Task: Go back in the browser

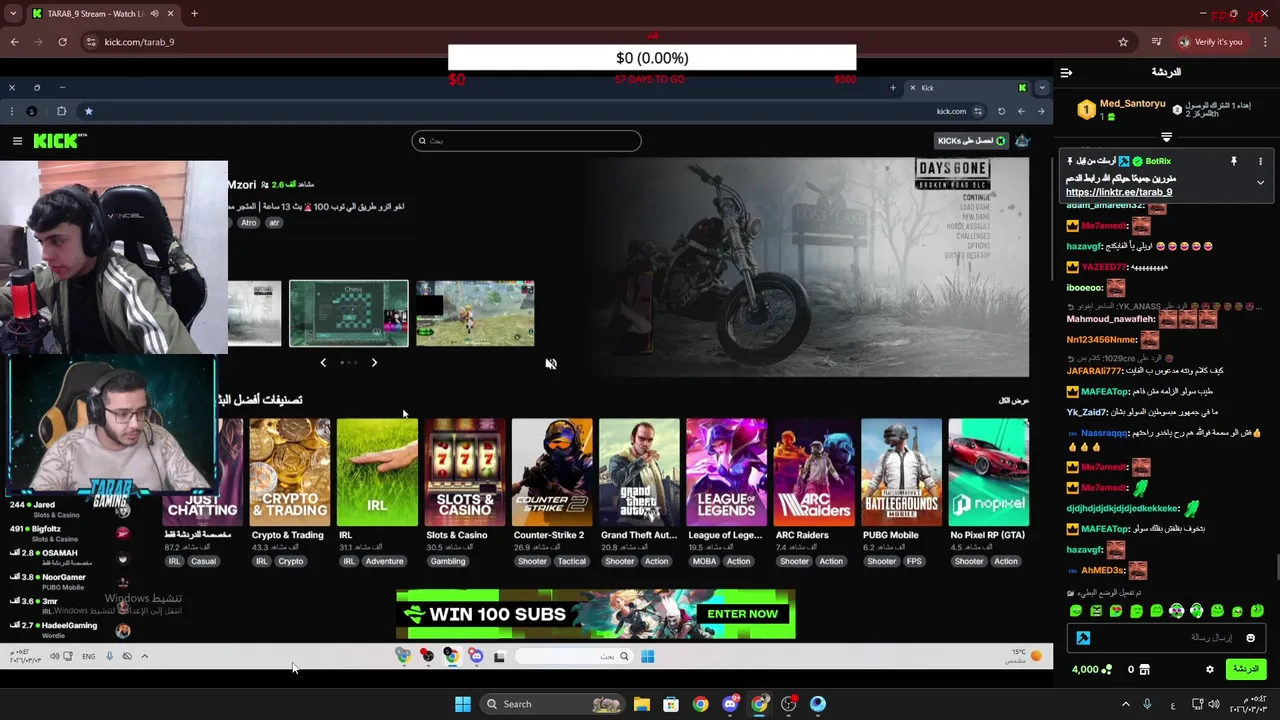Action: click(14, 42)
